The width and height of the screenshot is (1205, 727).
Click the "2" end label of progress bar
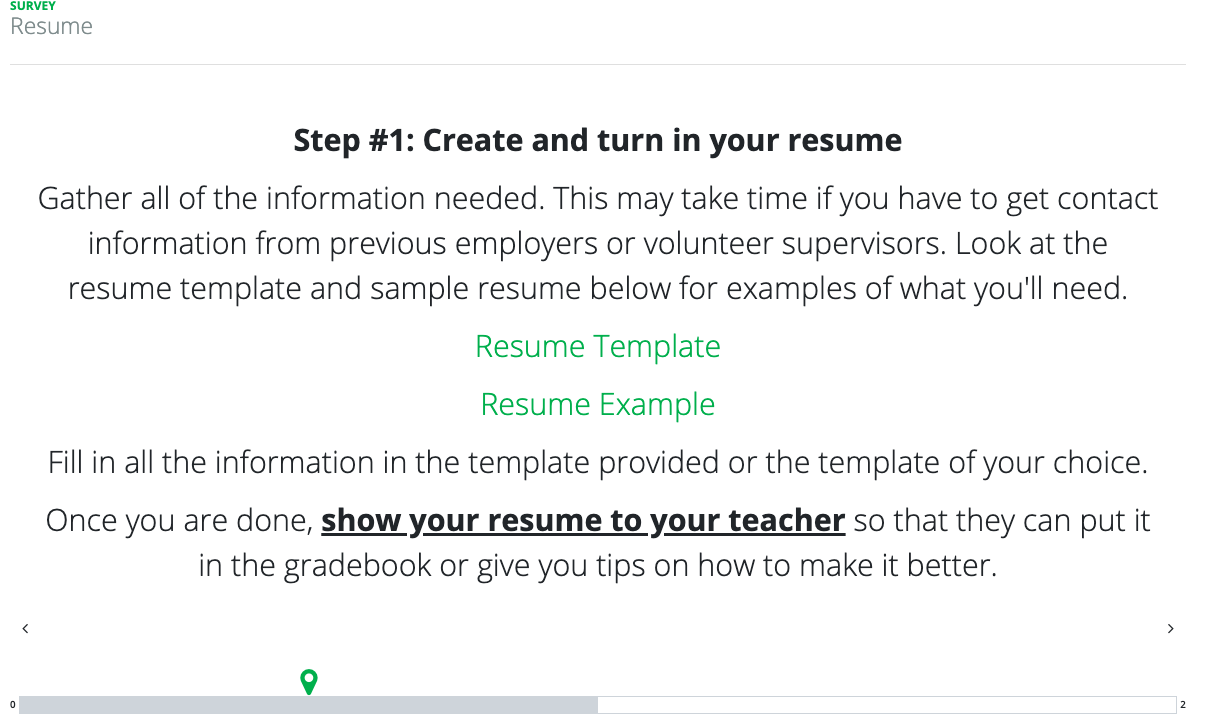click(x=1183, y=705)
